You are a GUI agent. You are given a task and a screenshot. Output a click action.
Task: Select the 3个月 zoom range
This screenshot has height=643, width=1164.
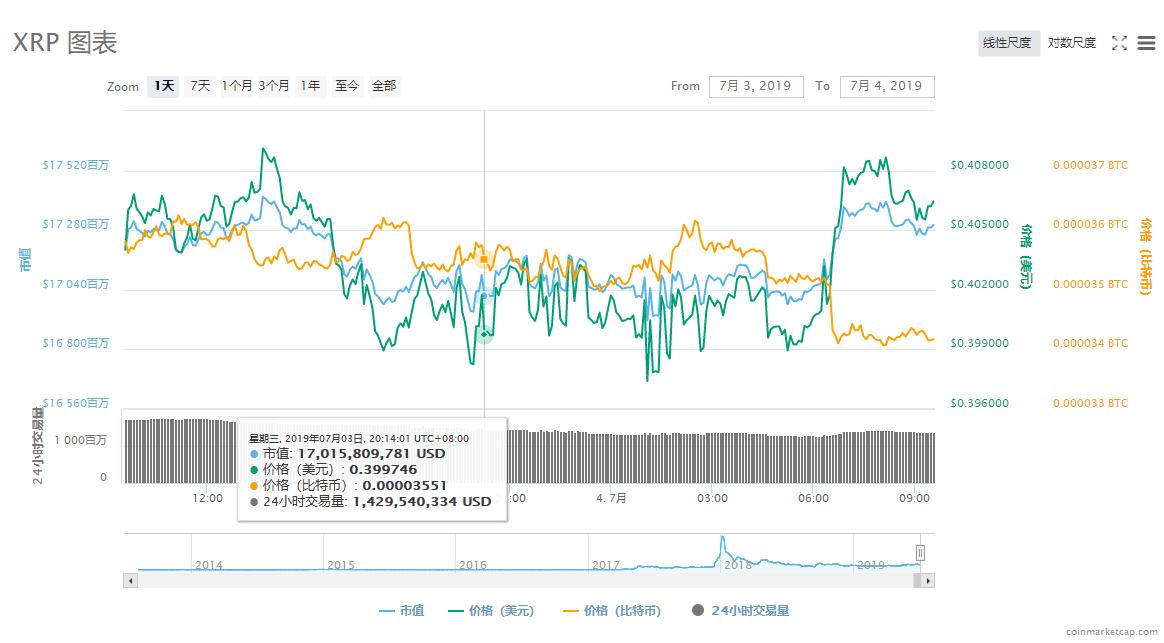click(x=274, y=86)
